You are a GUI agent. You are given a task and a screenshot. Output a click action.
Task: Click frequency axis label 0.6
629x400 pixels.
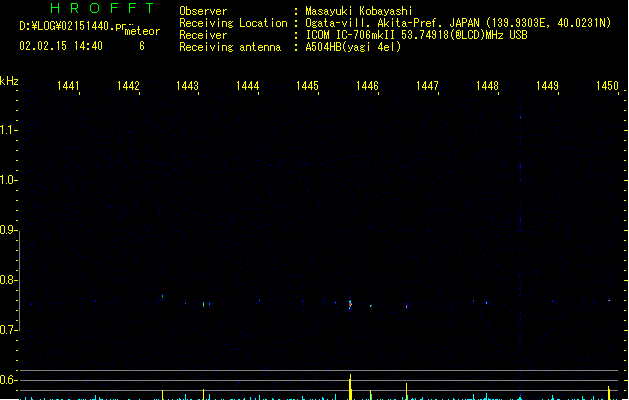[x=7, y=380]
